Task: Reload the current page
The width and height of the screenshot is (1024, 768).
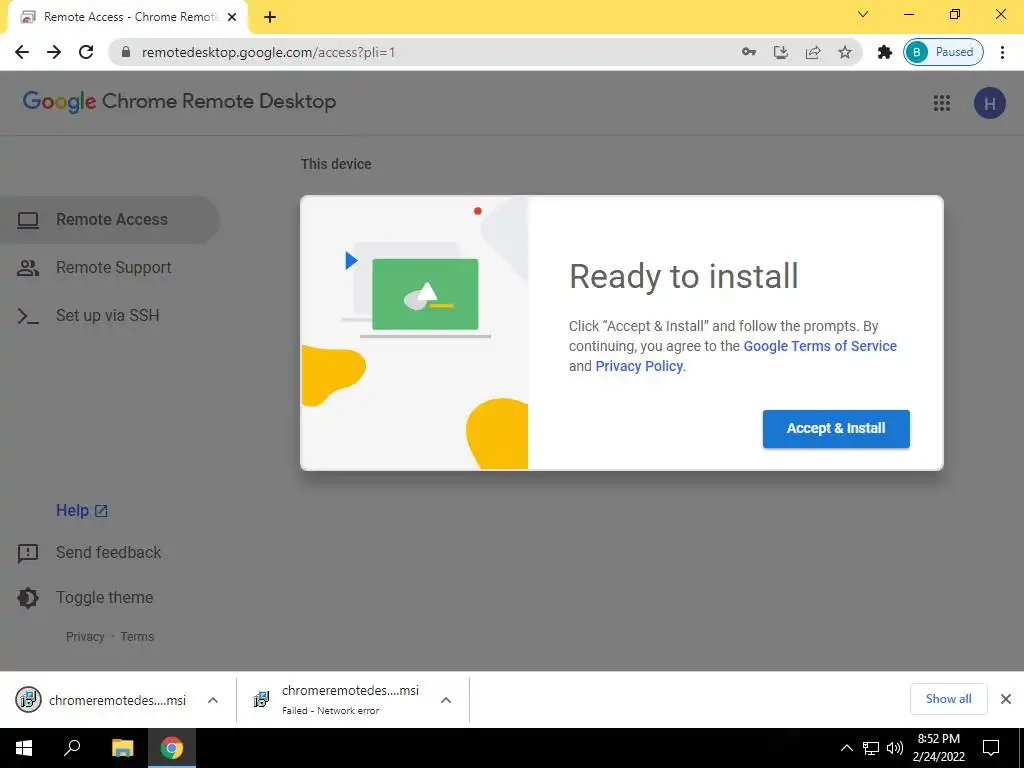Action: [x=86, y=52]
